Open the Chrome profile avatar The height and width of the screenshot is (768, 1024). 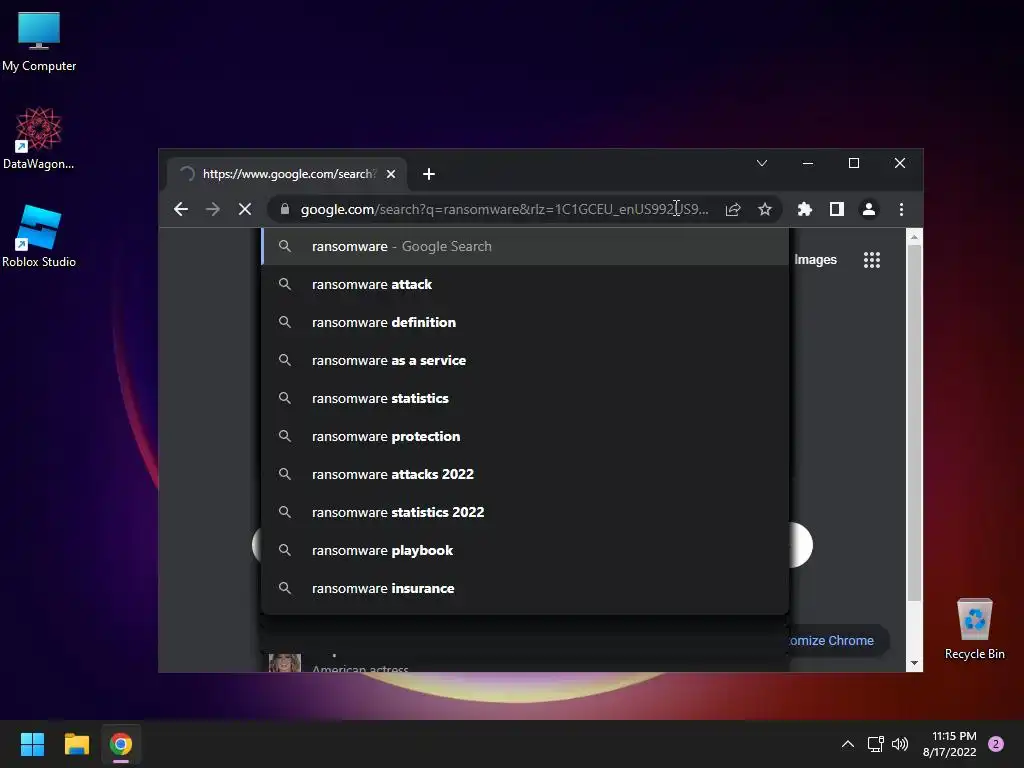tap(869, 209)
